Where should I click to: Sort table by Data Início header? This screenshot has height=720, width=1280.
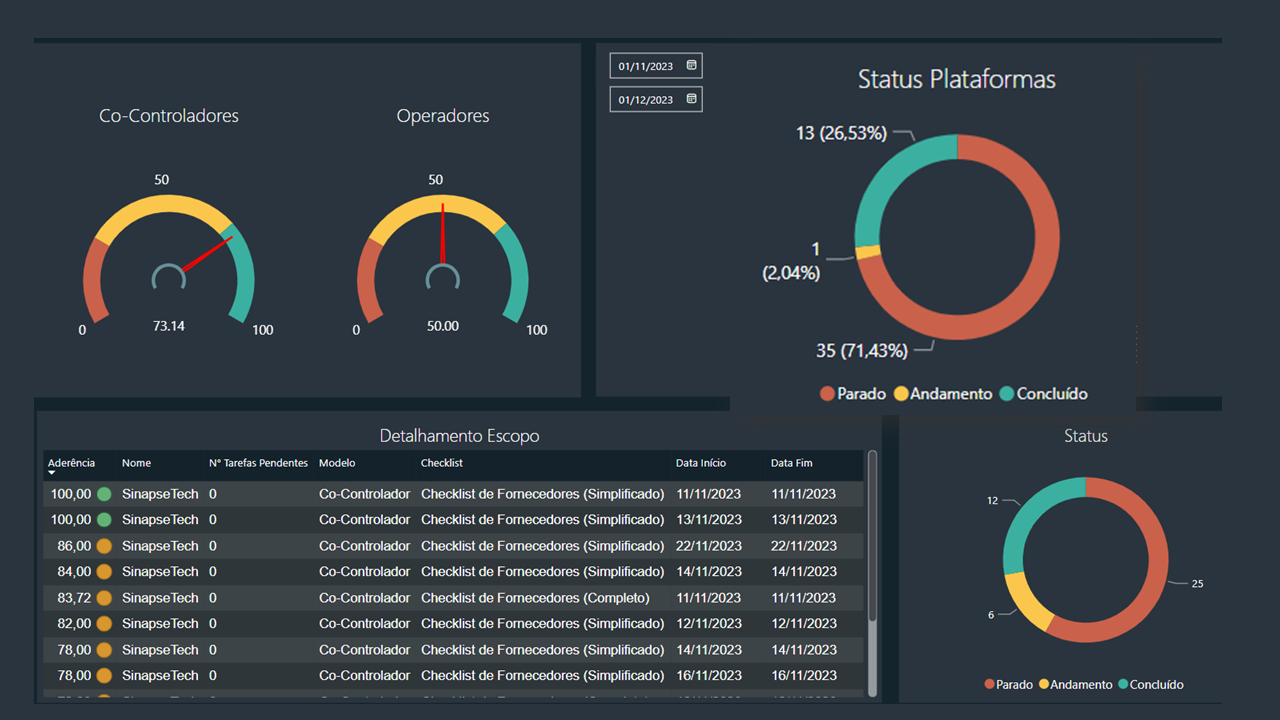(701, 463)
